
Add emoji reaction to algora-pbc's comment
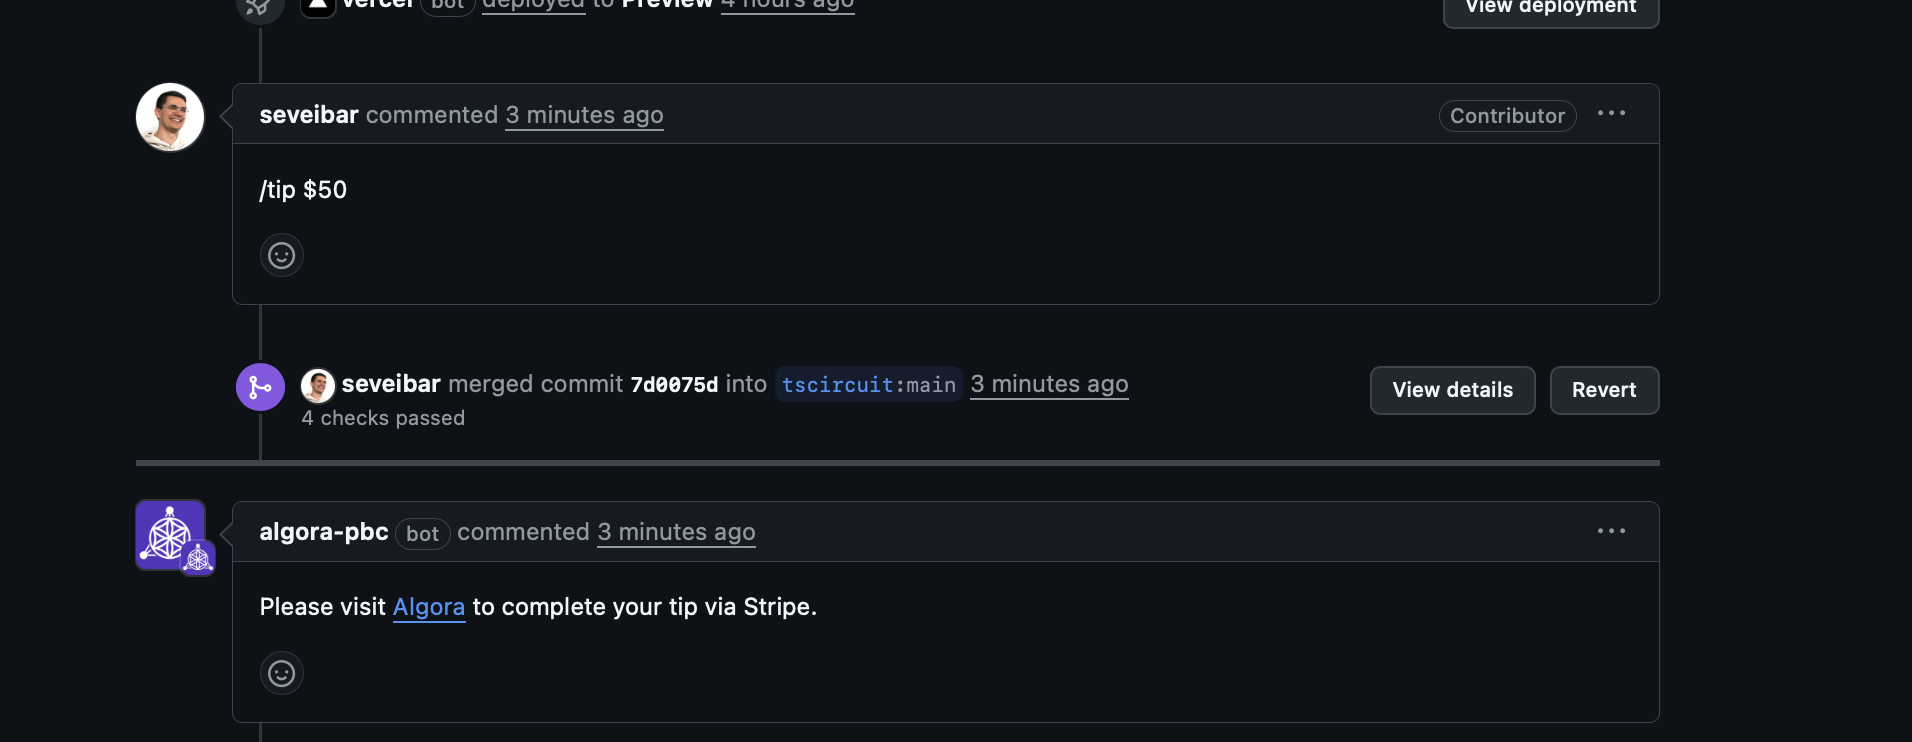[x=281, y=674]
